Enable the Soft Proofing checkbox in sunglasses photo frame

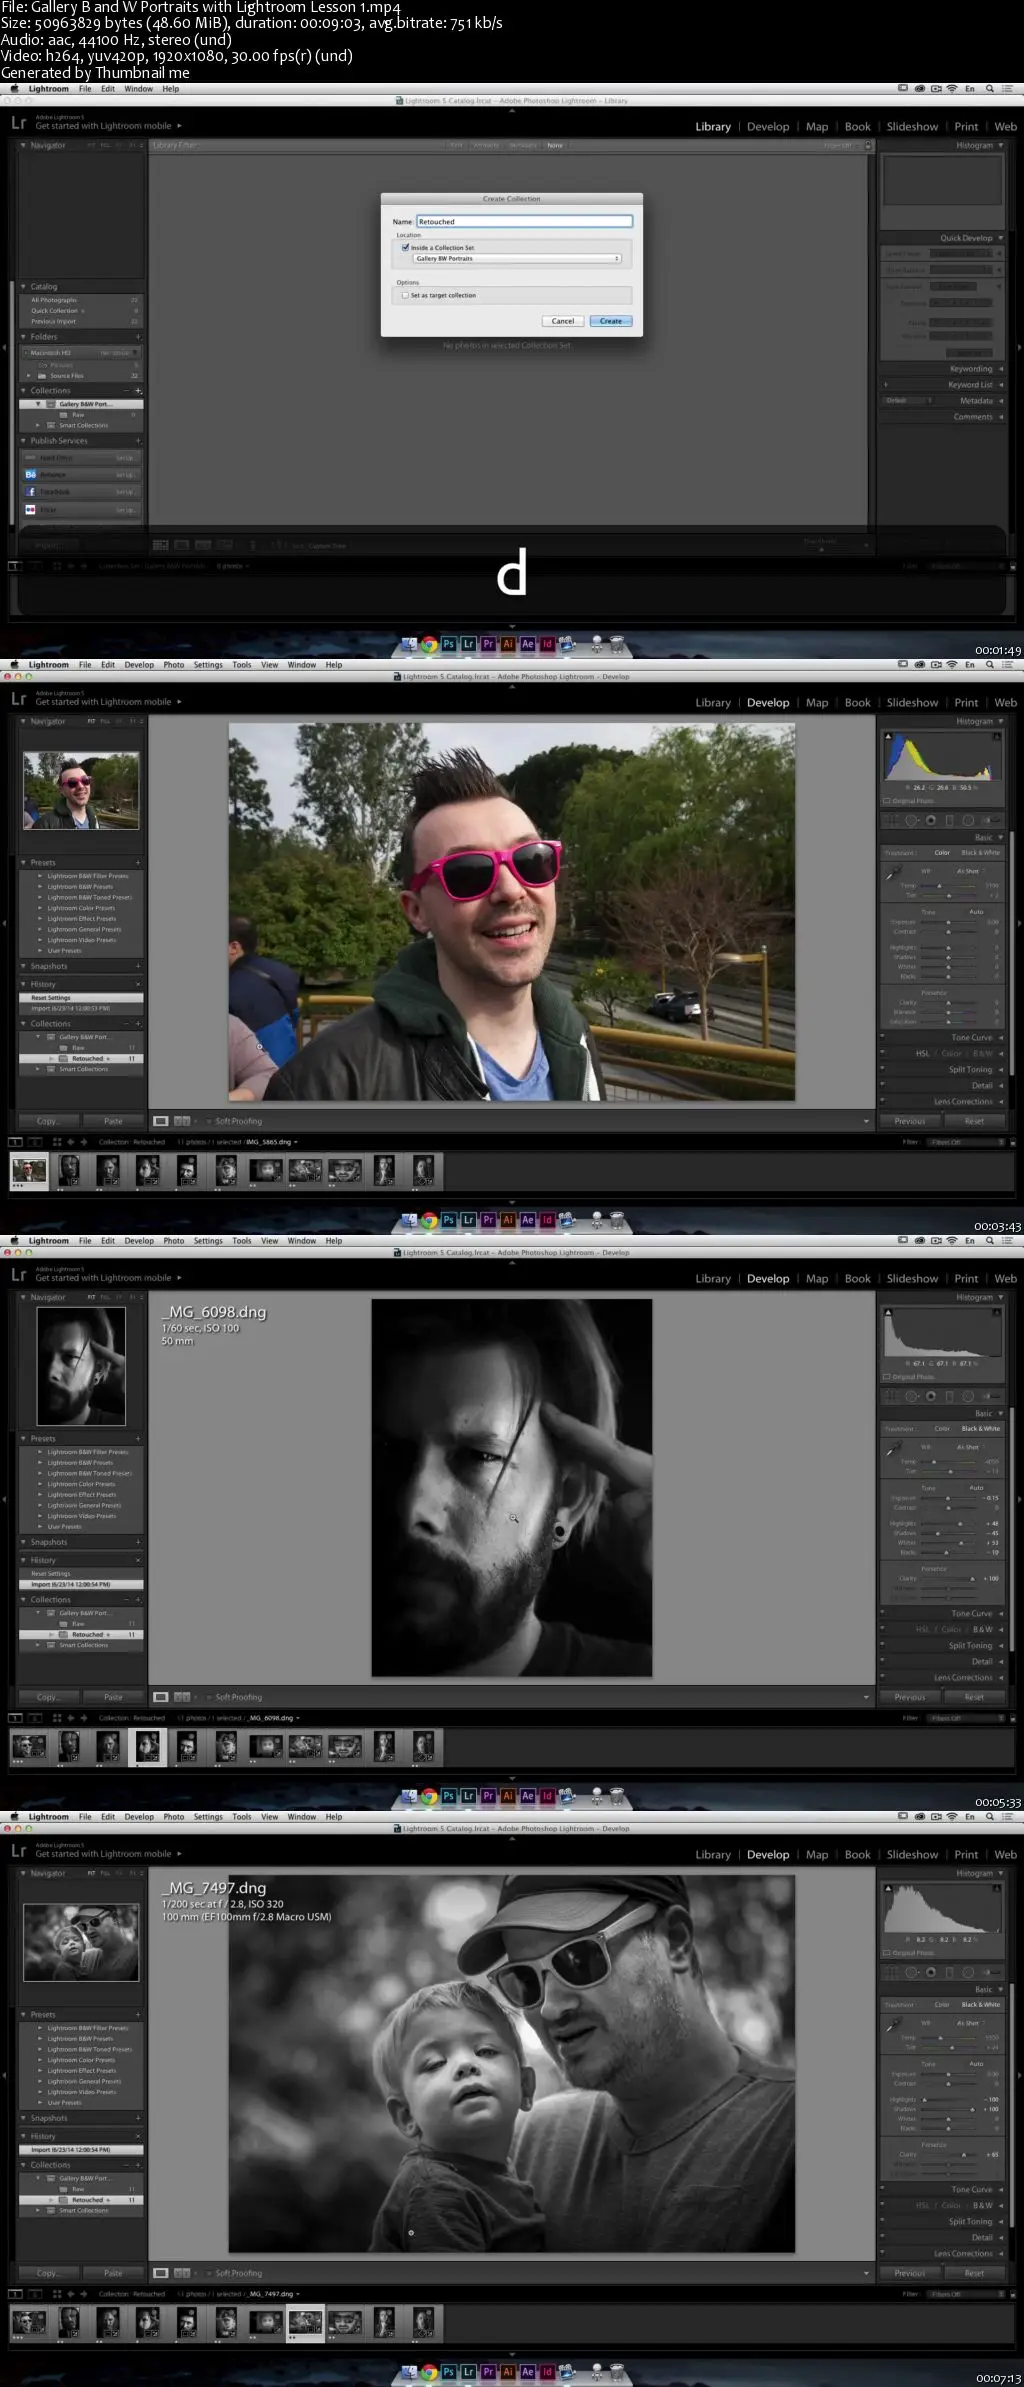pyautogui.click(x=209, y=1121)
